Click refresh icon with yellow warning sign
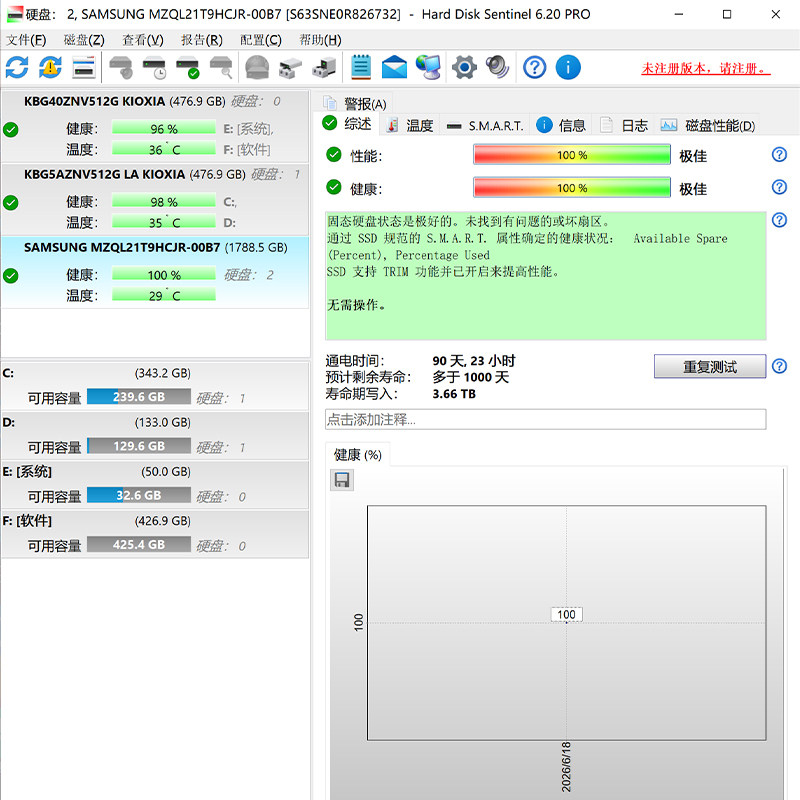The height and width of the screenshot is (800, 800). [50, 67]
